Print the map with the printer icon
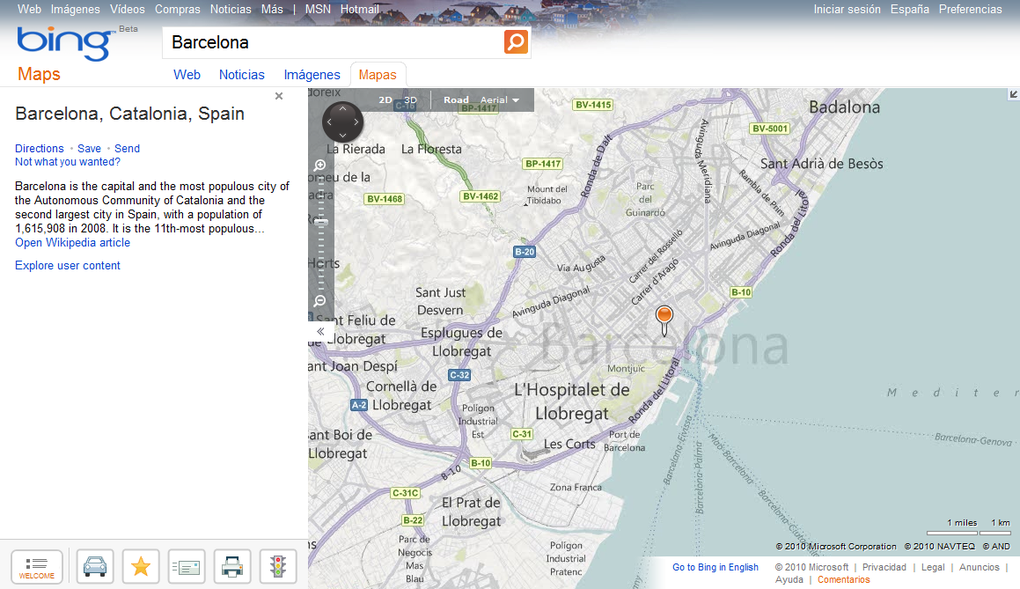 (x=232, y=566)
